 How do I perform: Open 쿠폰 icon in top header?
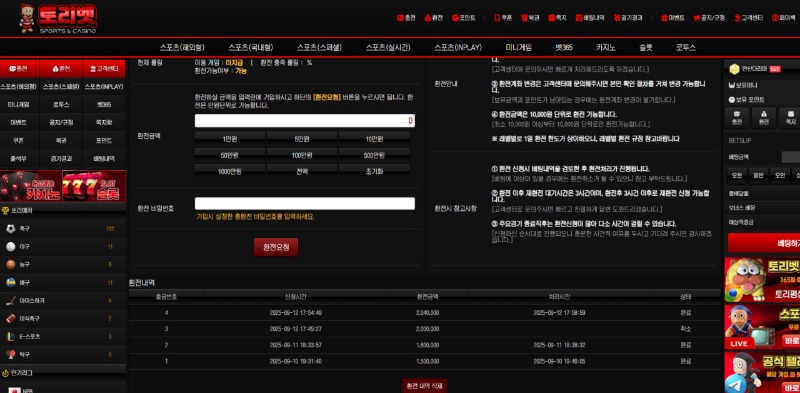pyautogui.click(x=497, y=17)
